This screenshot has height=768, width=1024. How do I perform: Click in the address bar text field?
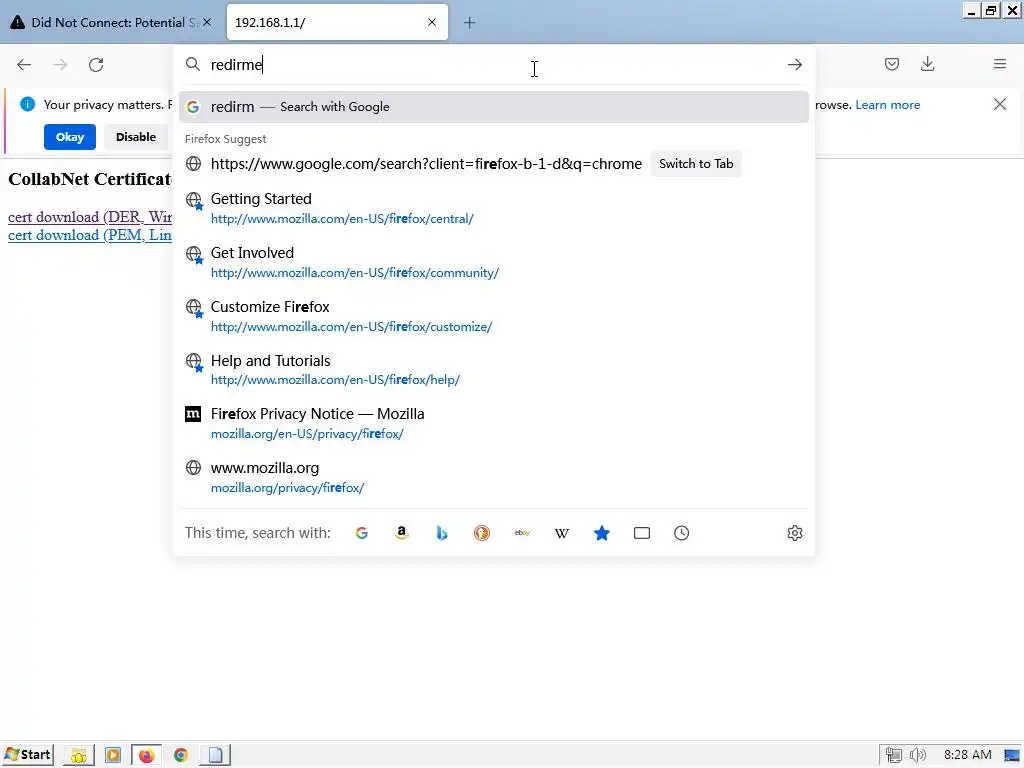click(494, 65)
